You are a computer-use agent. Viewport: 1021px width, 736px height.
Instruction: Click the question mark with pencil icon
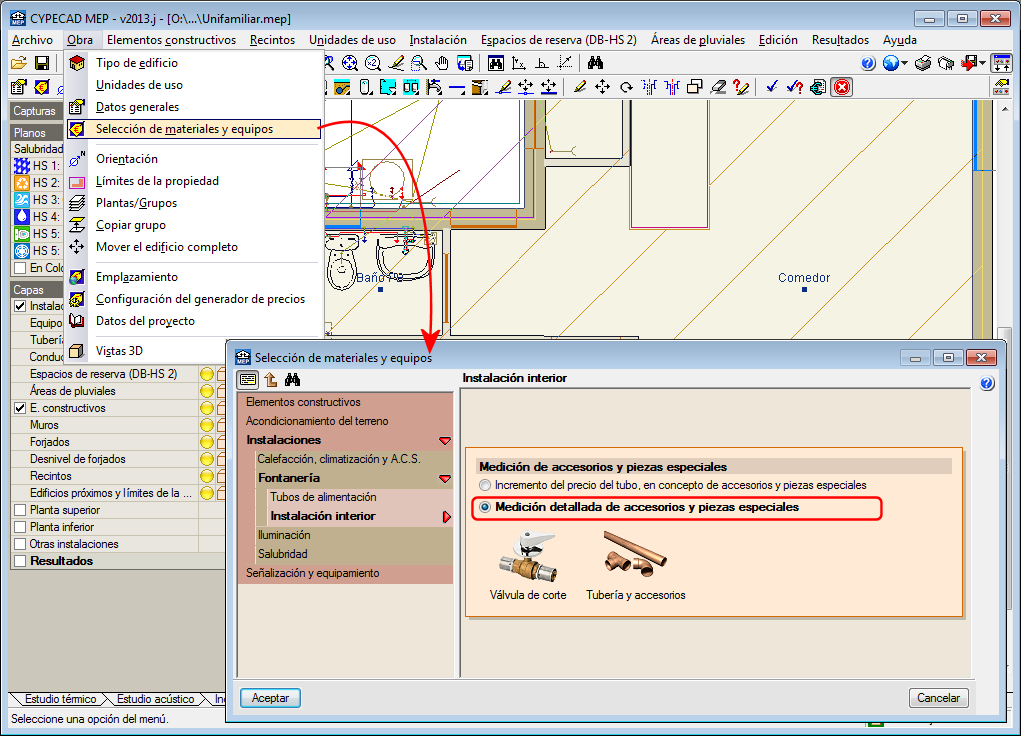[x=741, y=87]
